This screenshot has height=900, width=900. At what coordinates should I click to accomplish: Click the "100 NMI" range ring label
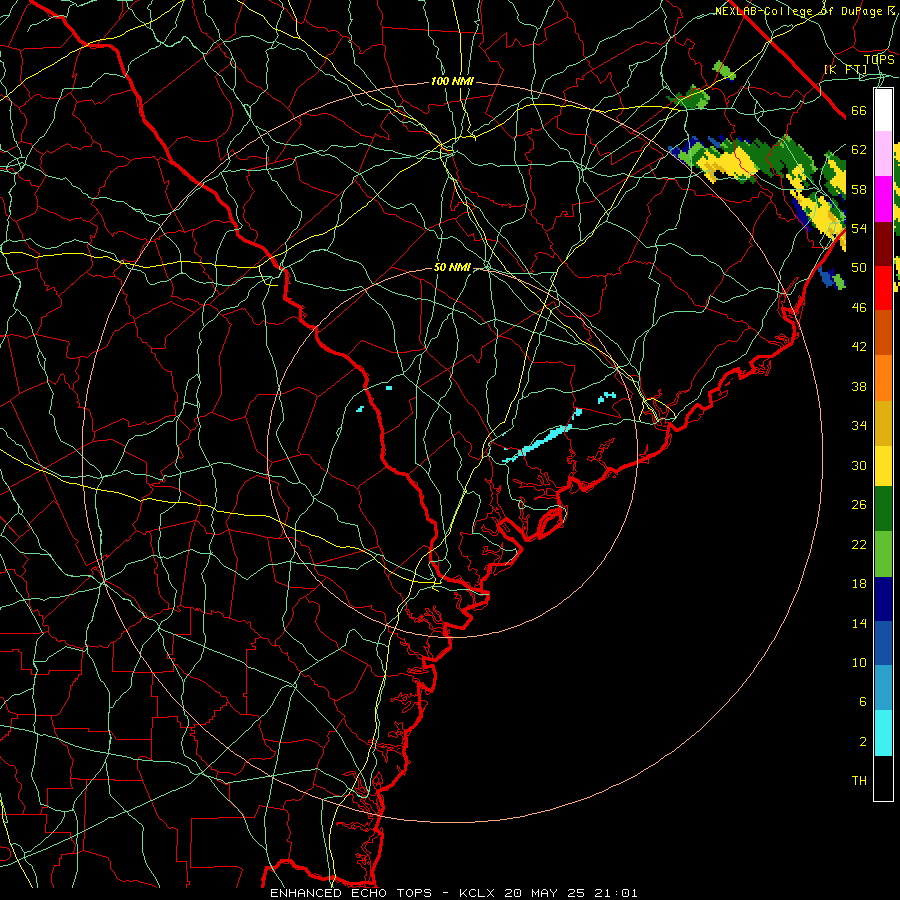452,82
